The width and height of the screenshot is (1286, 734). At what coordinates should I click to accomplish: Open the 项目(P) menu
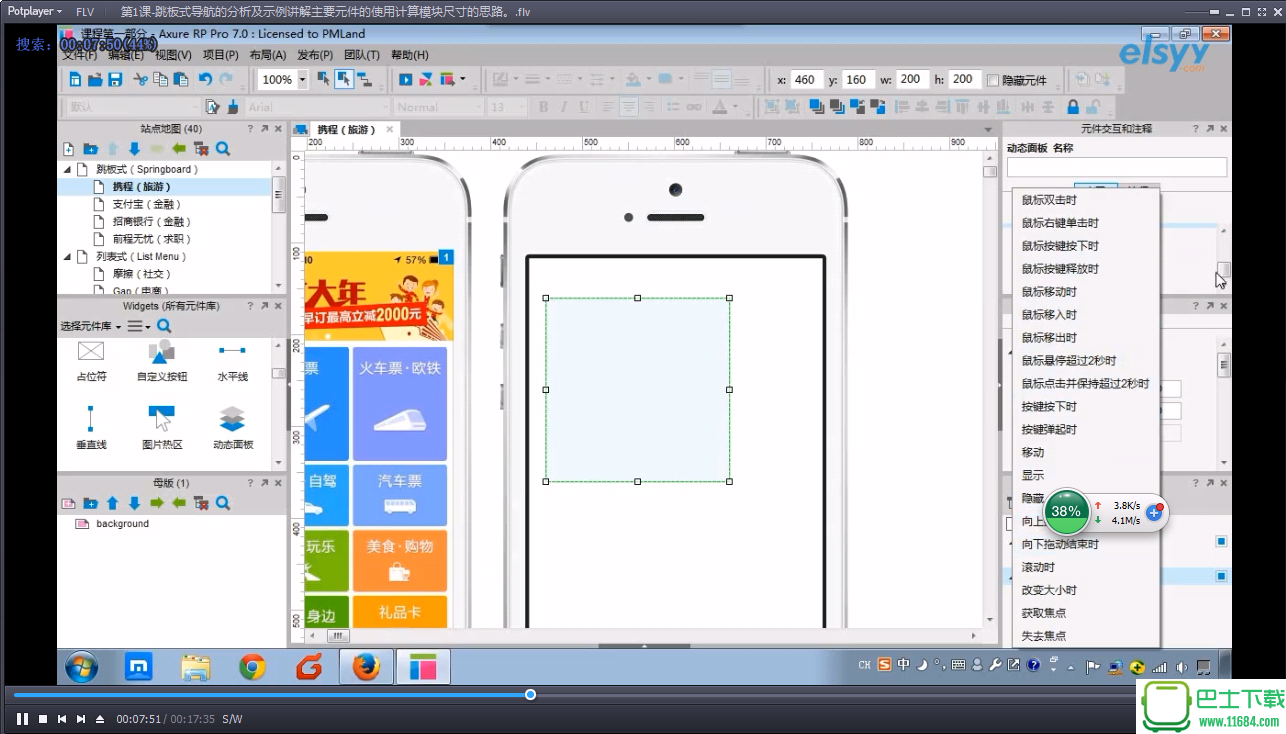pyautogui.click(x=221, y=55)
